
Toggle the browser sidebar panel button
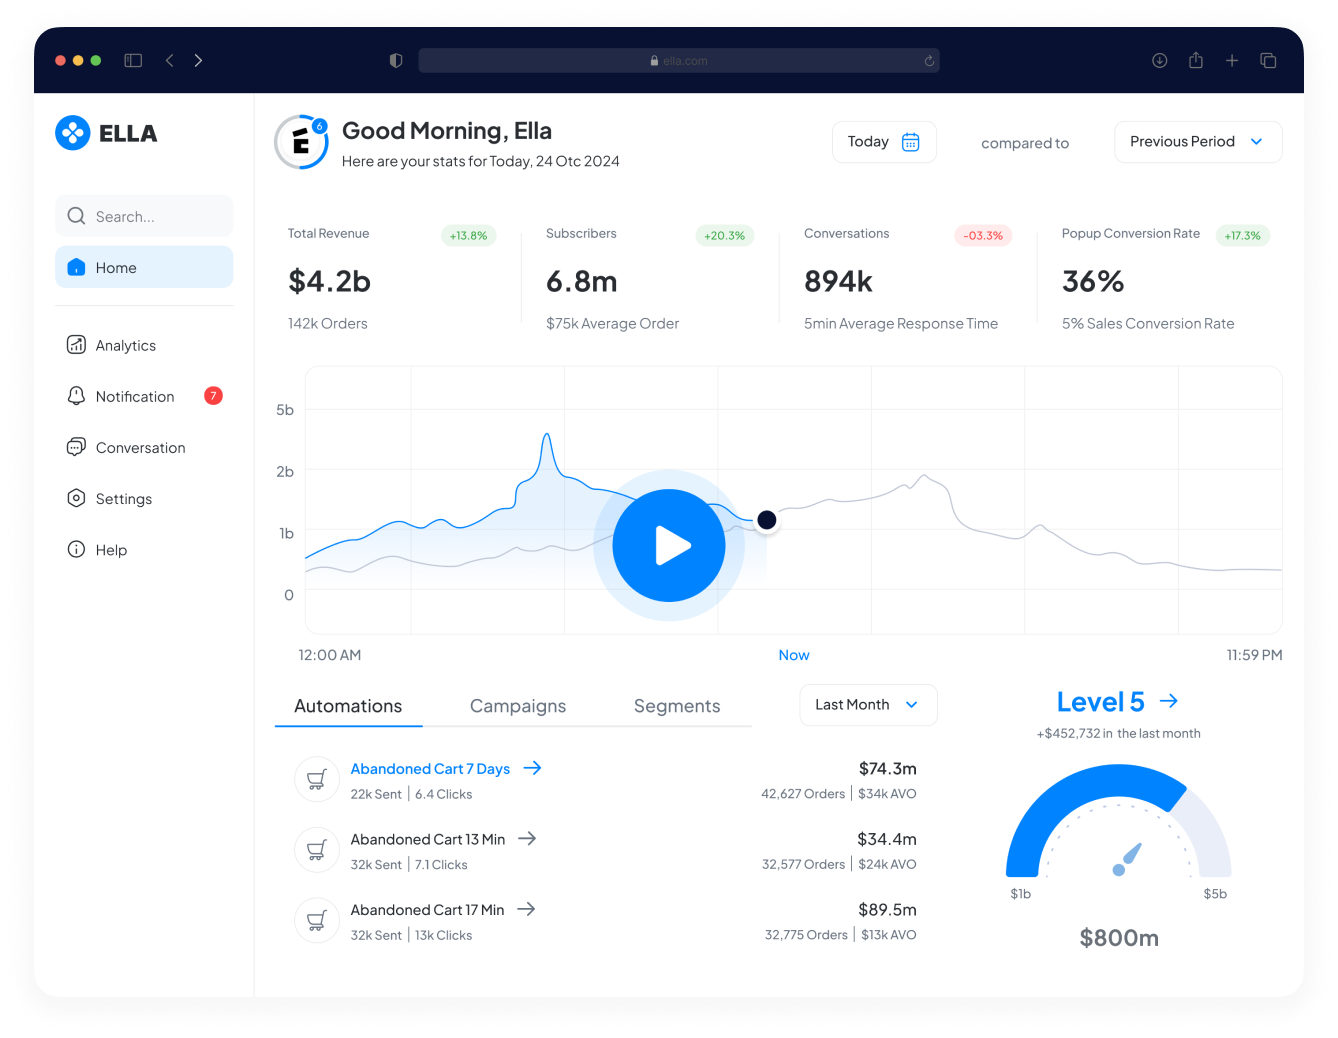pos(133,61)
